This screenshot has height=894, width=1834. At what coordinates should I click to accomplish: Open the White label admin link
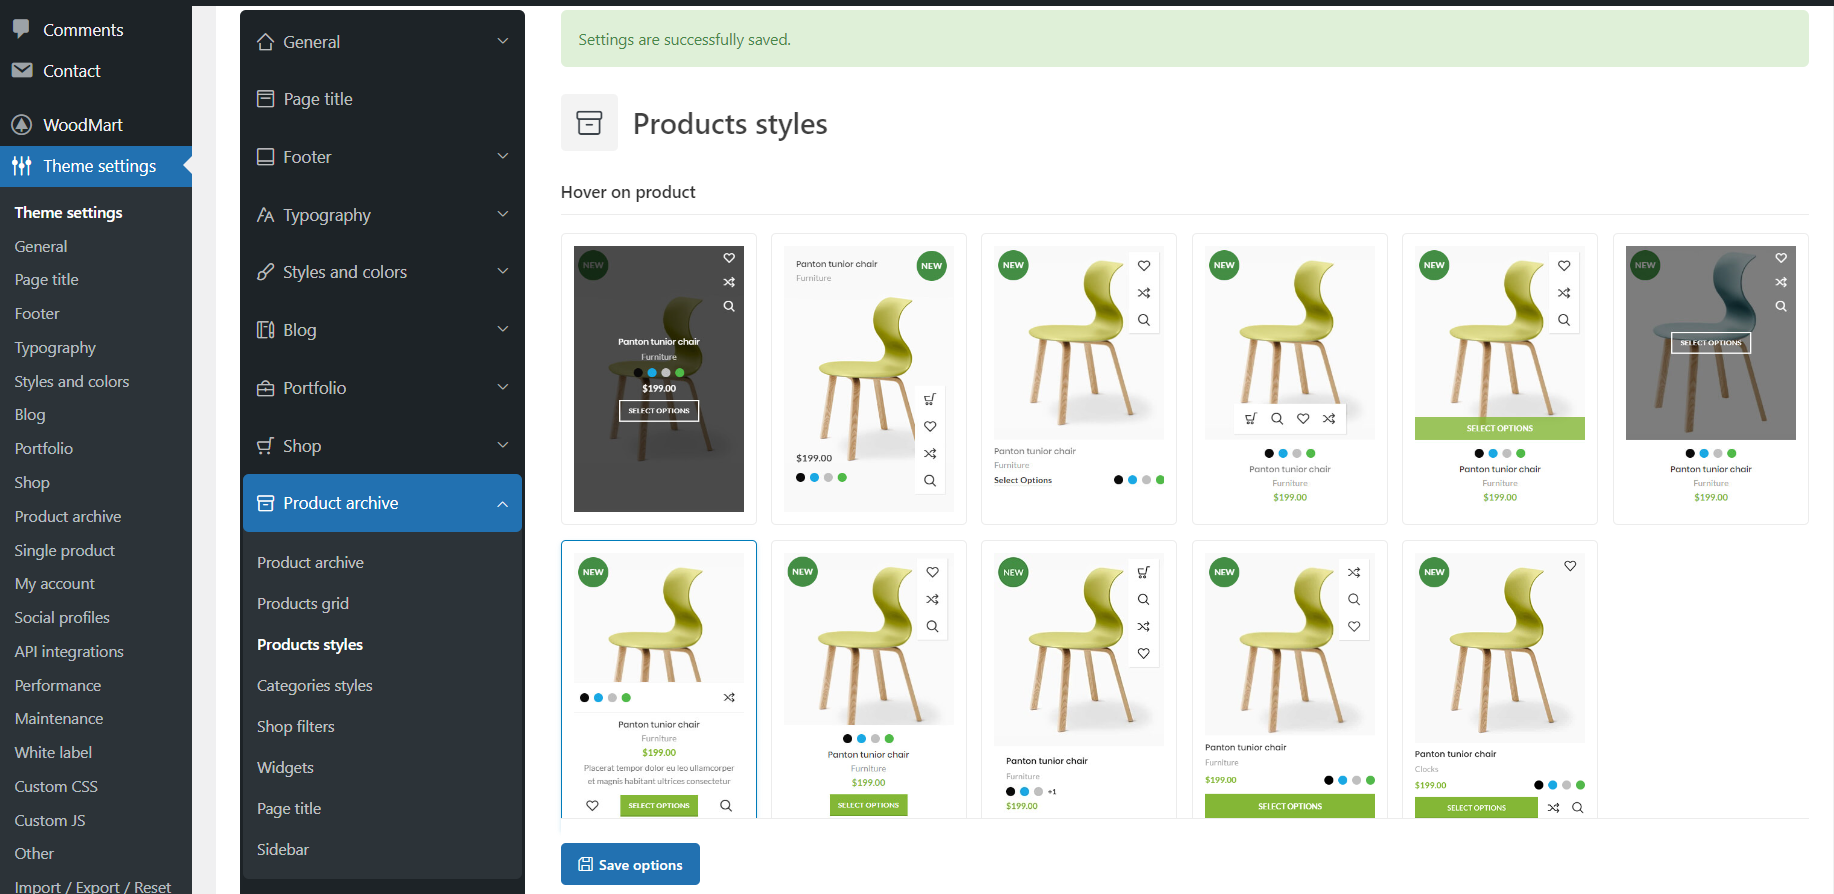coord(53,753)
